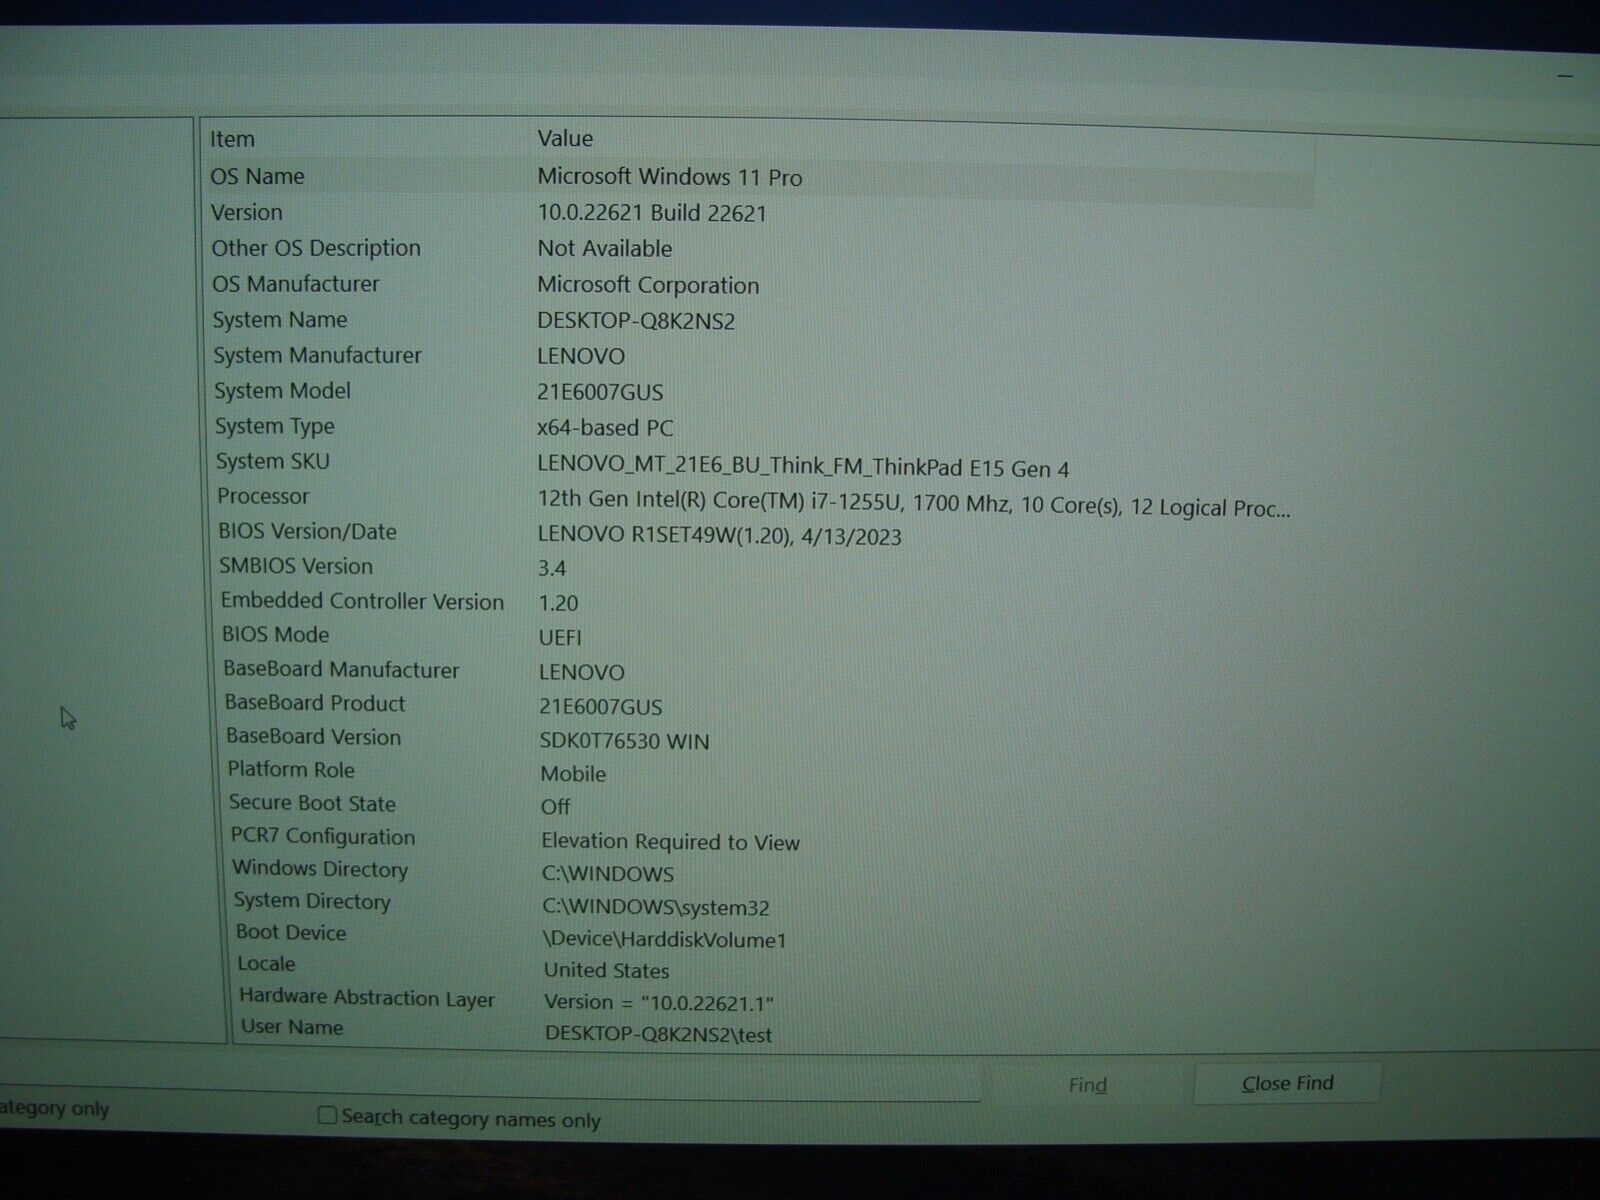Click the 'Elevation Required to View' value
Screen dimensions: 1600x1200
tap(670, 842)
